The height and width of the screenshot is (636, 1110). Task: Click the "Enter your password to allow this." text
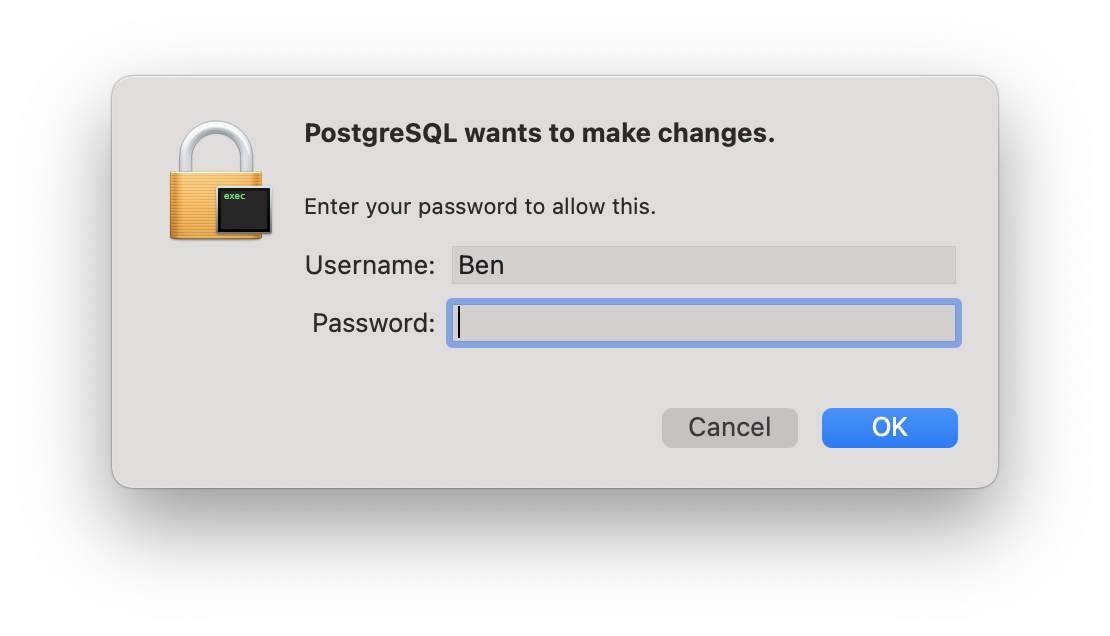pyautogui.click(x=480, y=207)
